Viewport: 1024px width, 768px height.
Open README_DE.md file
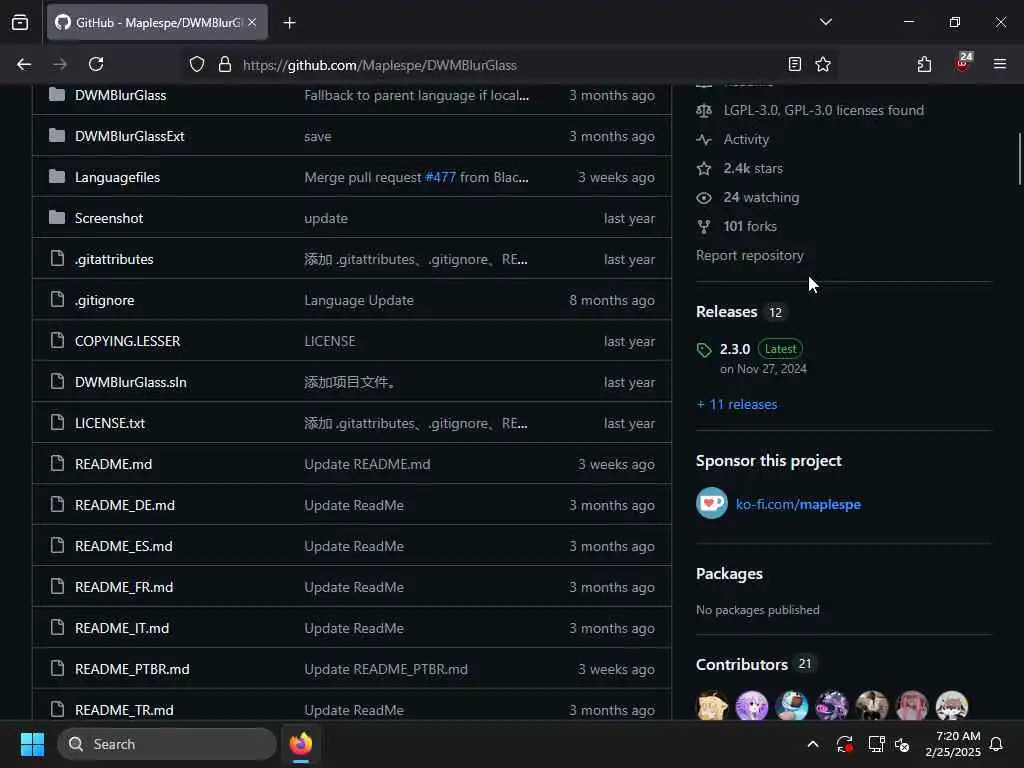click(x=125, y=505)
